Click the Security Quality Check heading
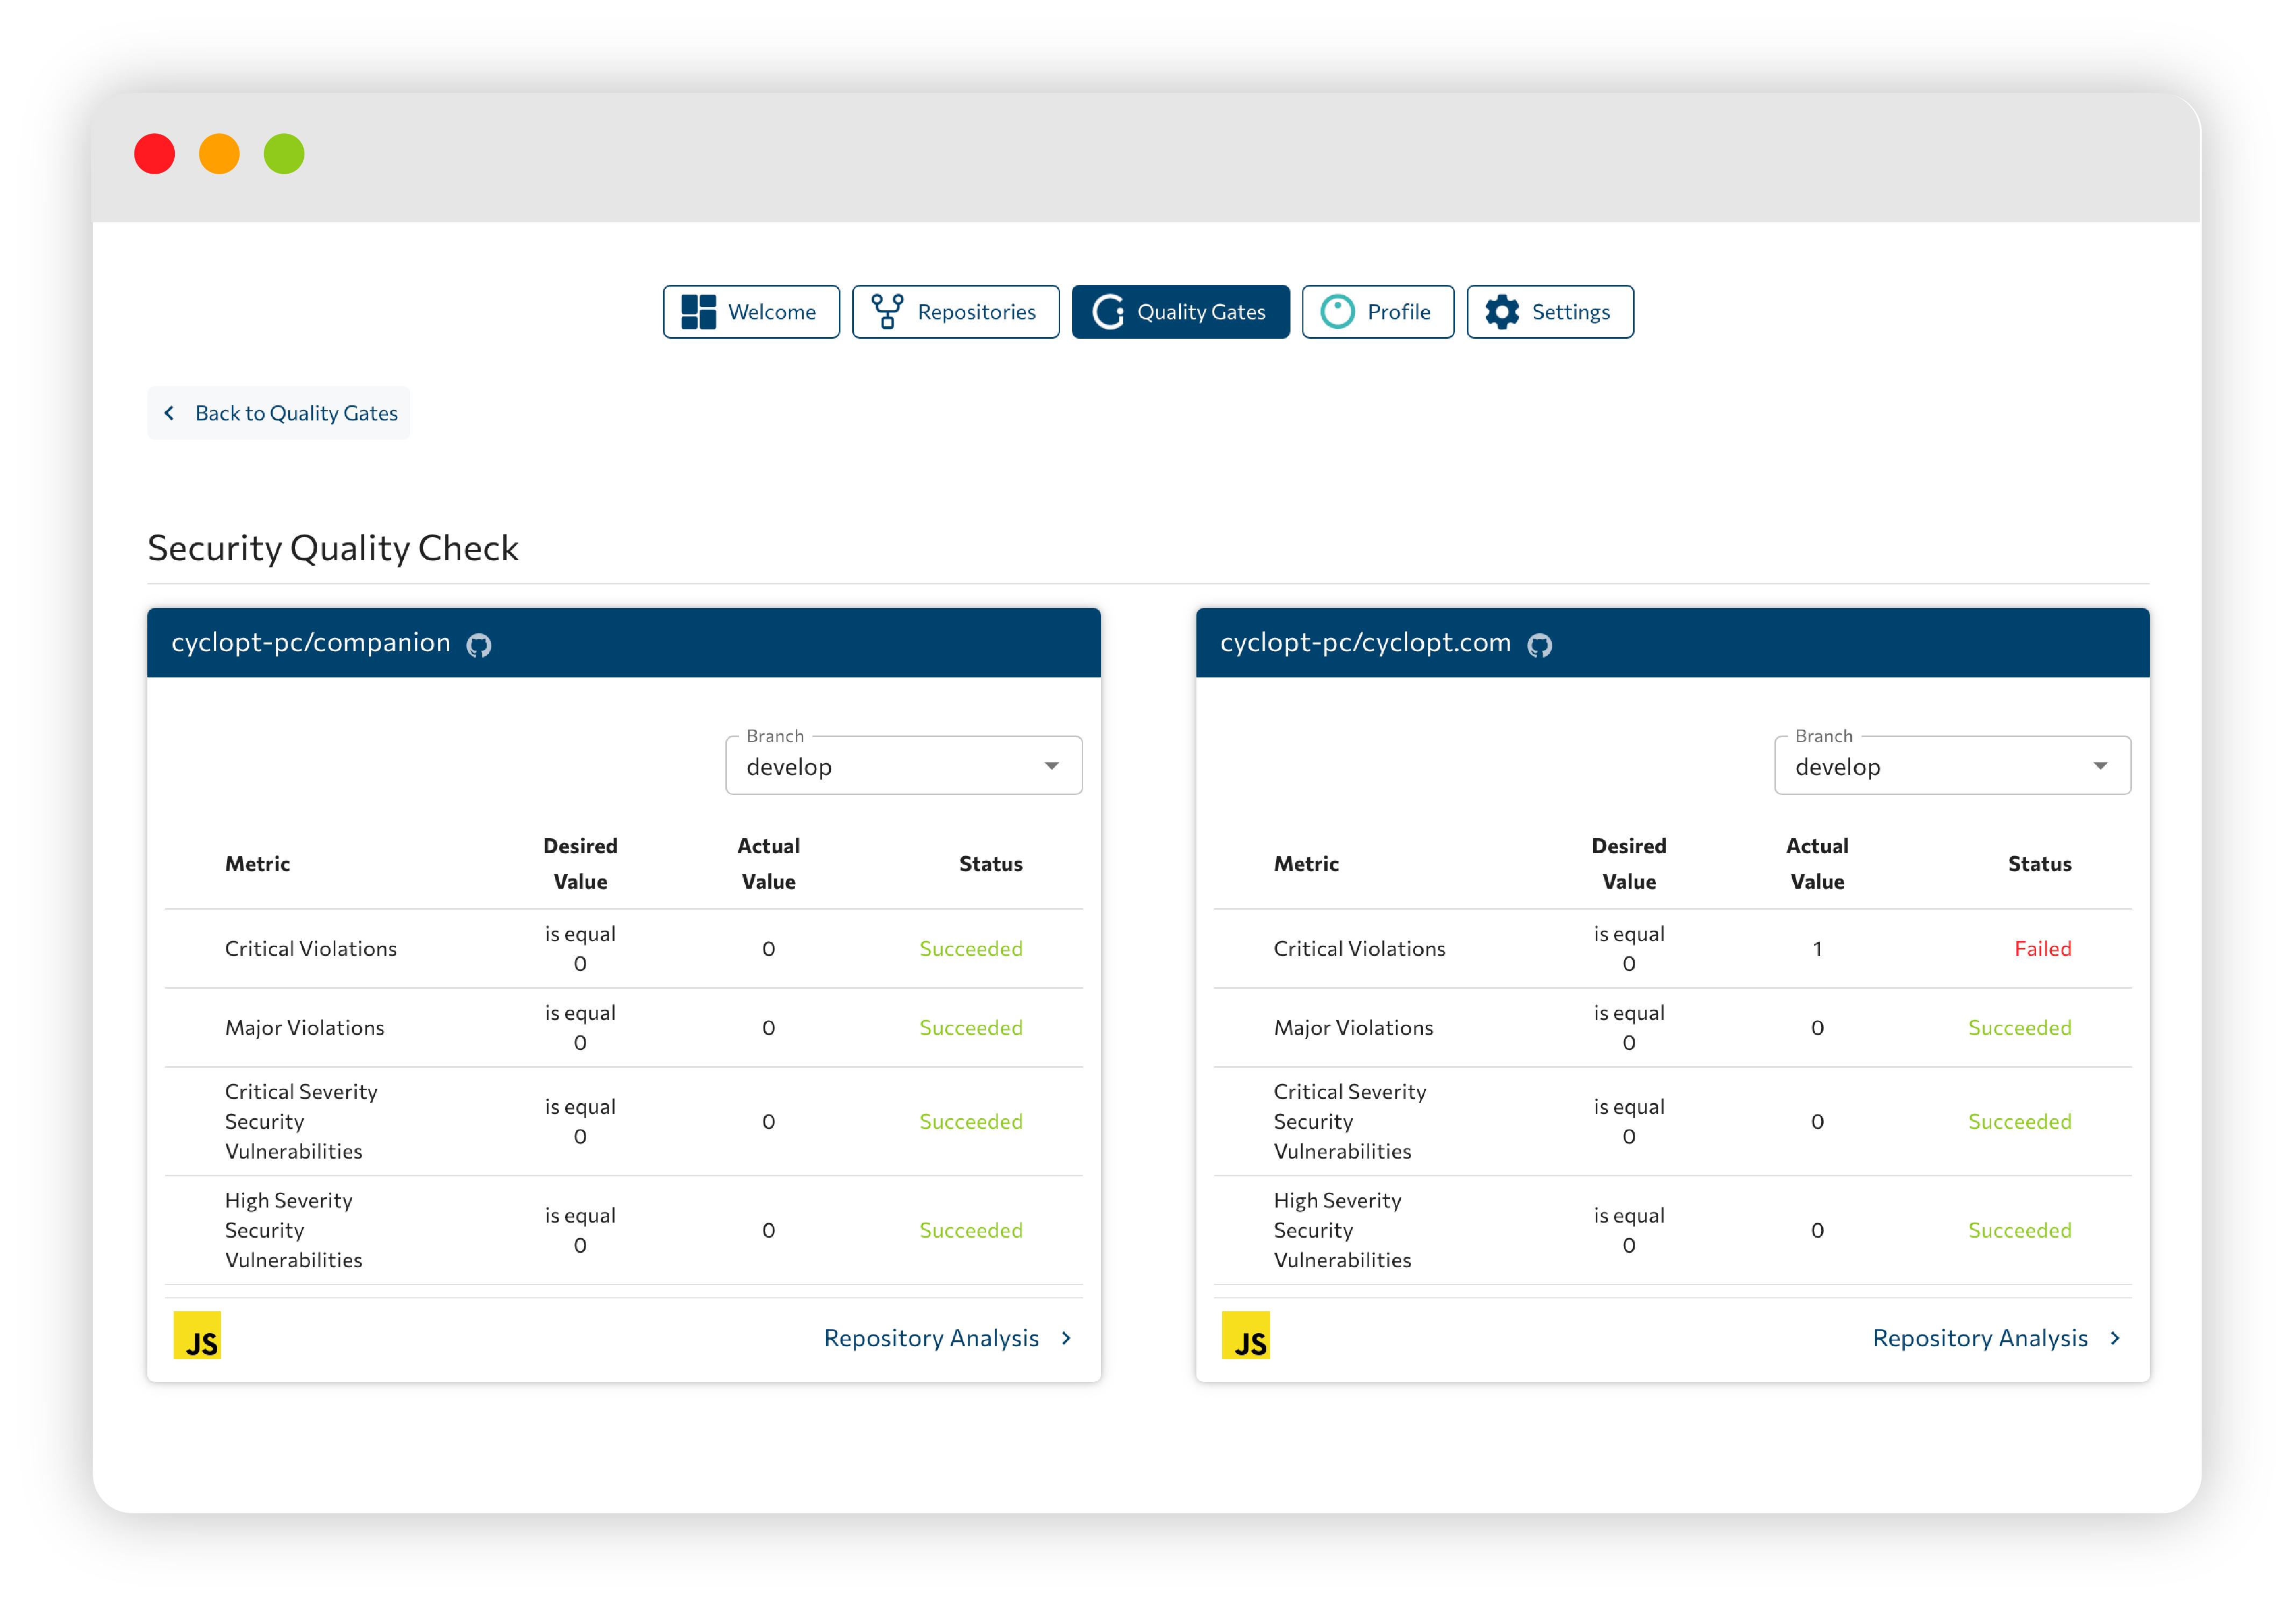This screenshot has height=1607, width=2296. [x=333, y=548]
